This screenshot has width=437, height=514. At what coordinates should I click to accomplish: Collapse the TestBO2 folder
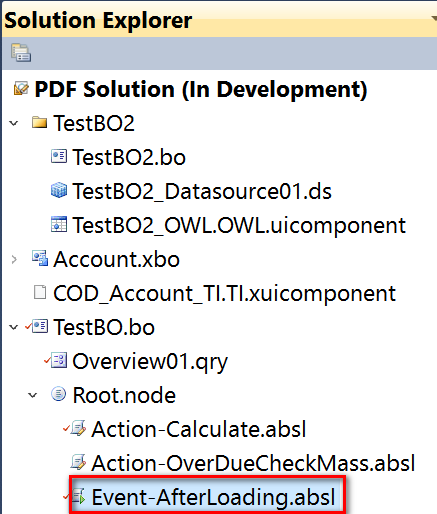[x=14, y=123]
